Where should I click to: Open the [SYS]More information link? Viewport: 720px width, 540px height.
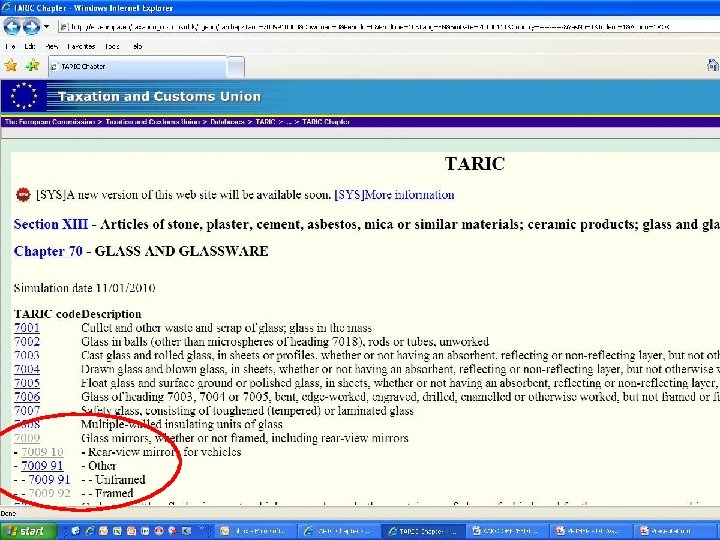pos(394,195)
